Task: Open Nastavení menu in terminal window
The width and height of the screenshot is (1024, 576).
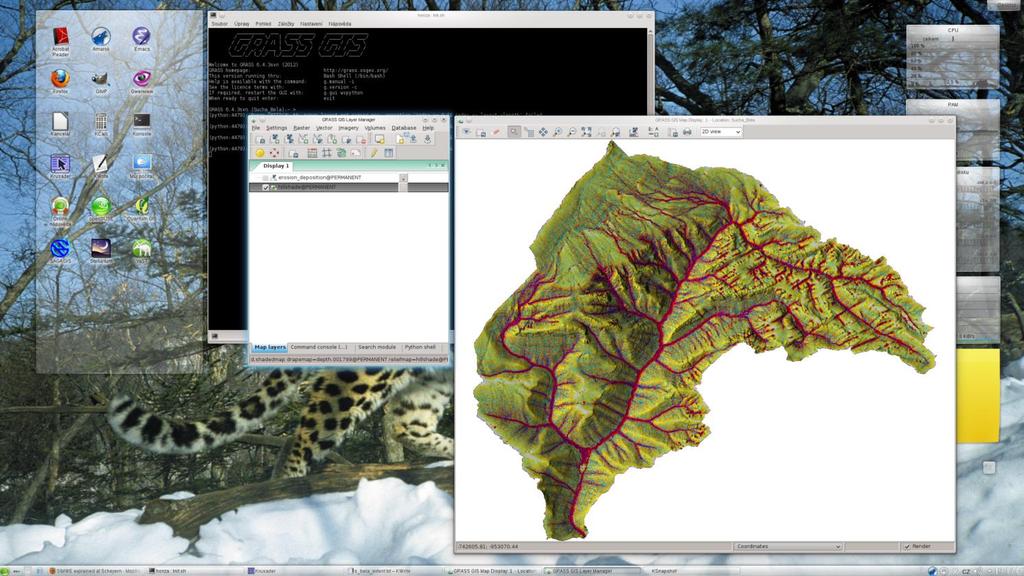Action: pyautogui.click(x=311, y=24)
